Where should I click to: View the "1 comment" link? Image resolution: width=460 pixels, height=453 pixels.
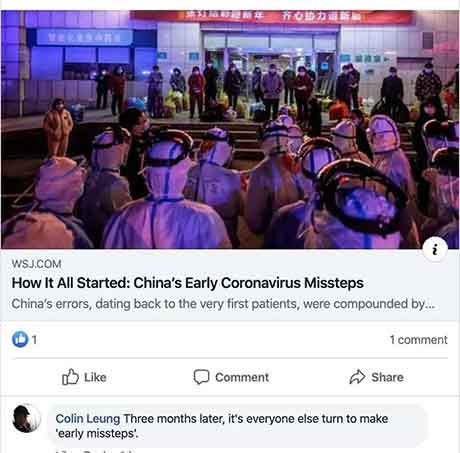coord(419,340)
